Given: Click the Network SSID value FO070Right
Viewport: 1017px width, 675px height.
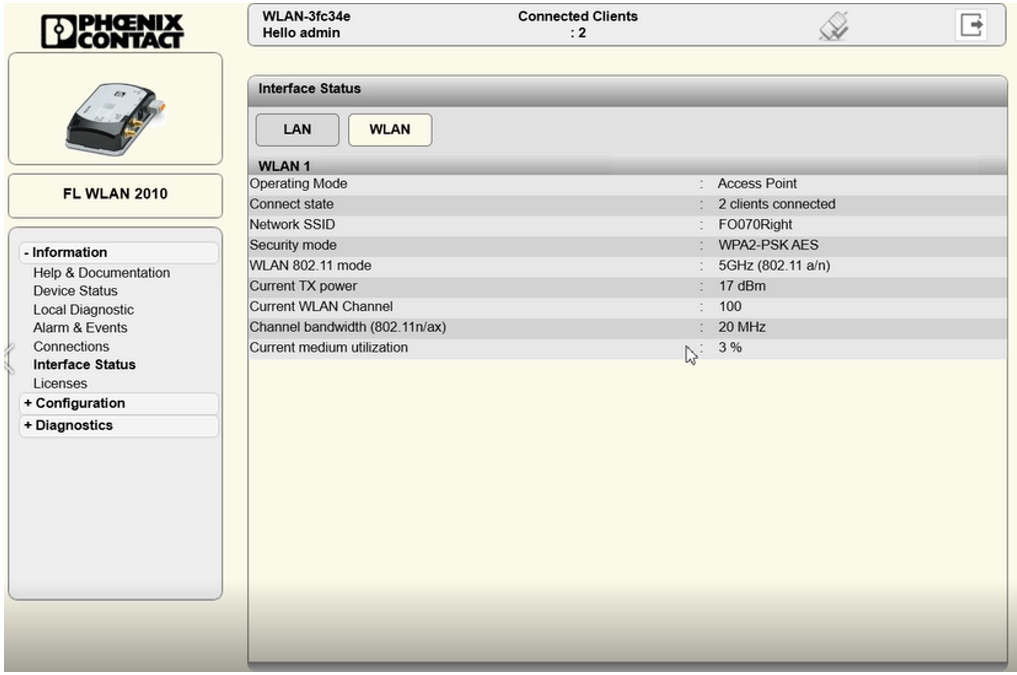Looking at the screenshot, I should (x=755, y=225).
